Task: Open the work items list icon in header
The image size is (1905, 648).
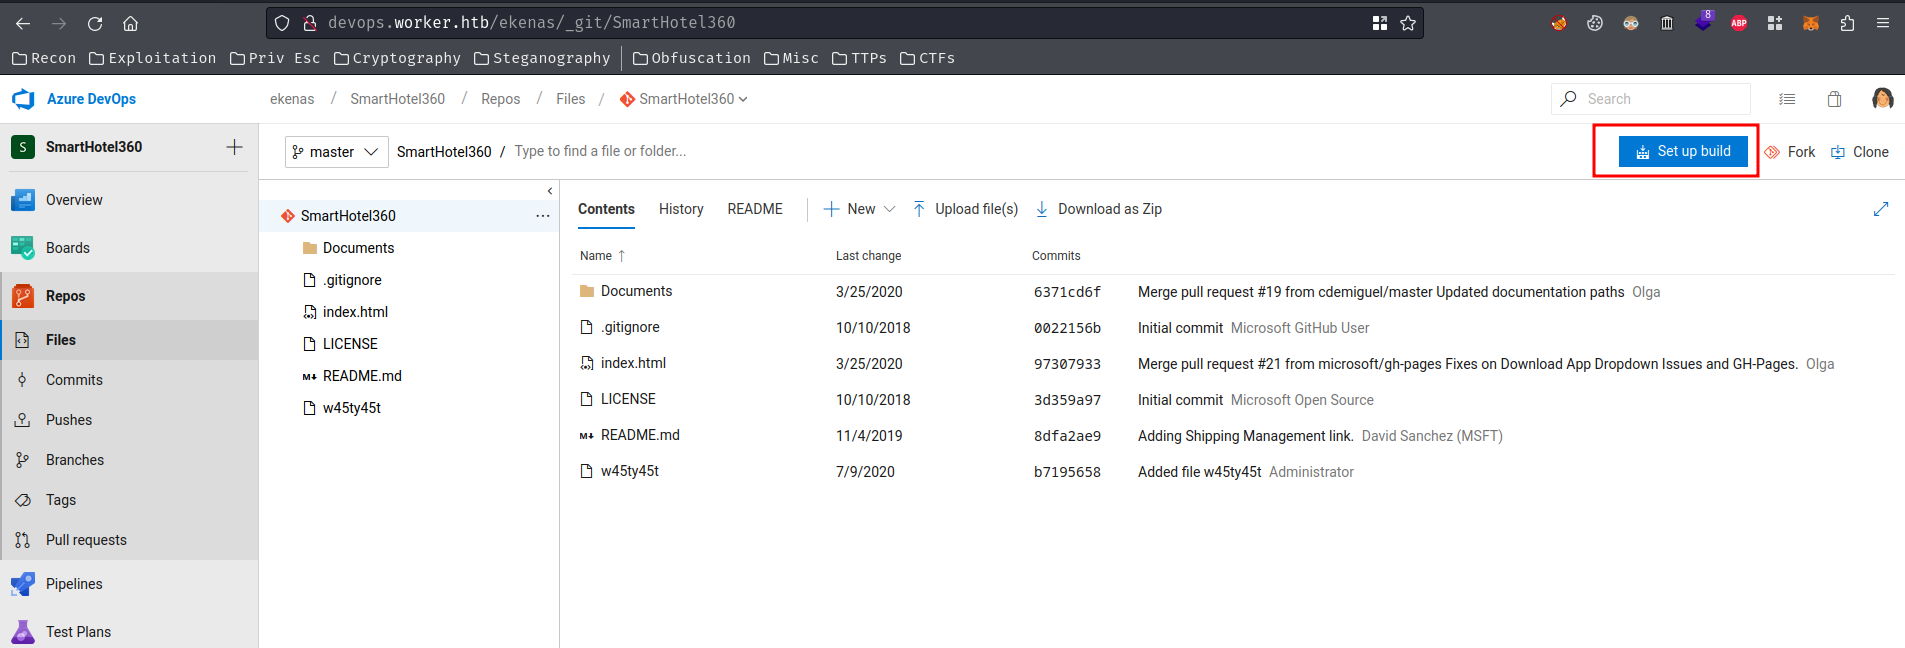Action: [x=1787, y=99]
